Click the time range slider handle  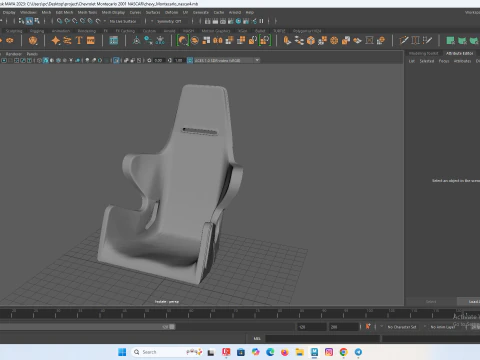coord(172,327)
